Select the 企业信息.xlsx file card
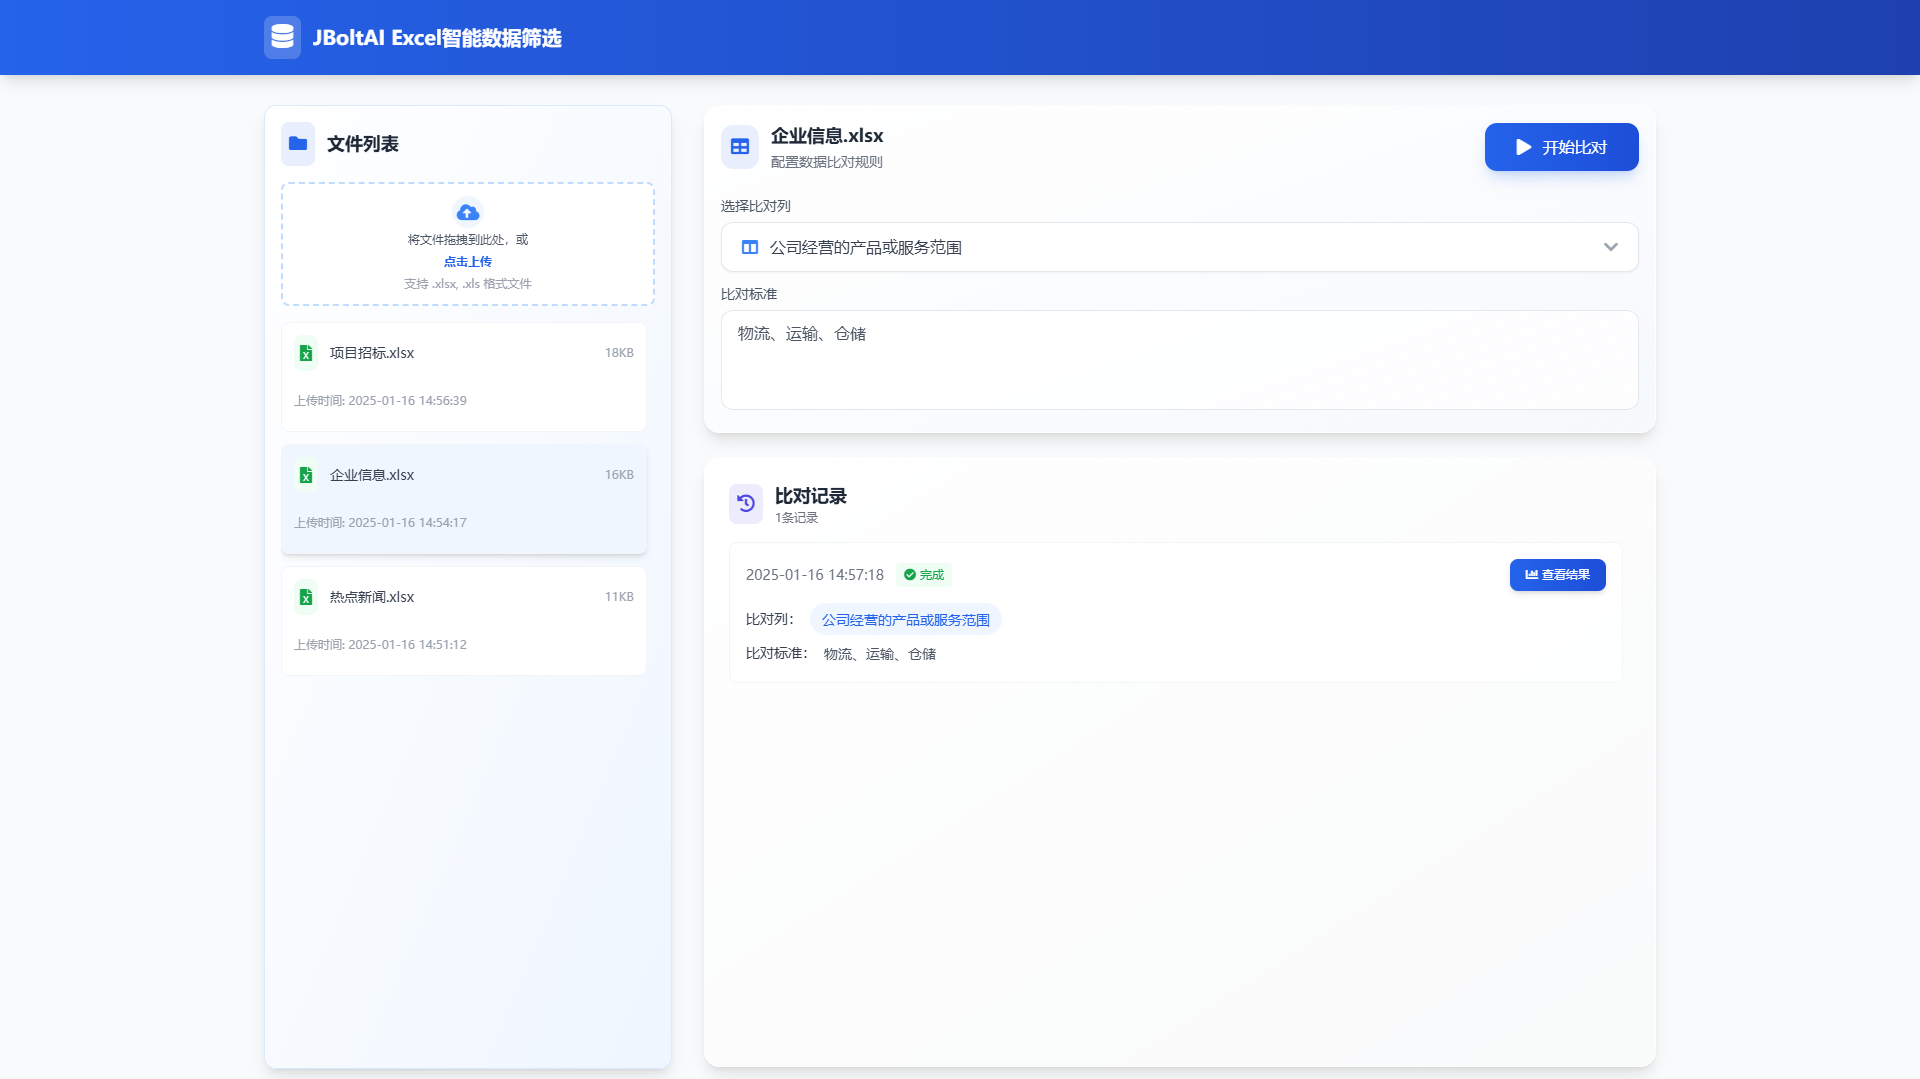 coord(464,499)
